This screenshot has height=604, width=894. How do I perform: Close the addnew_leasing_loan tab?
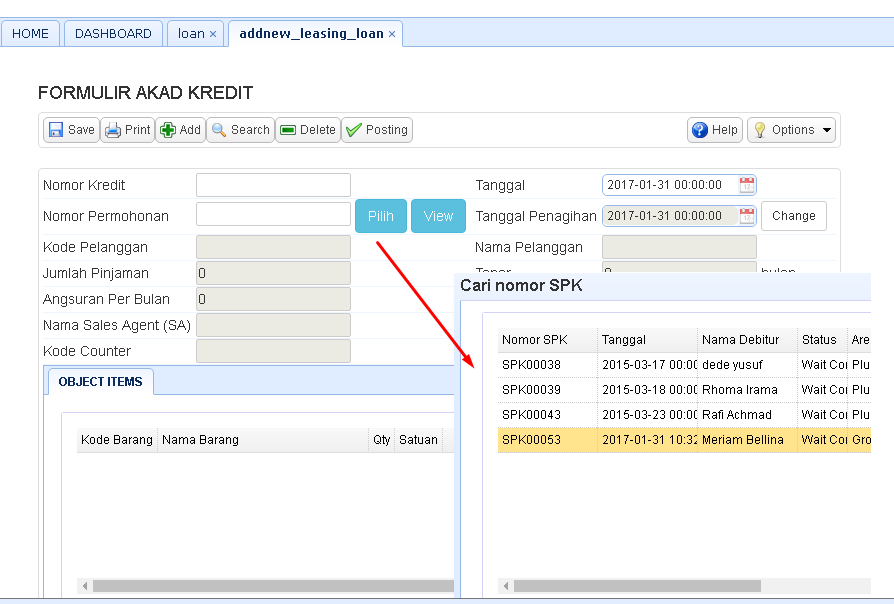click(391, 32)
